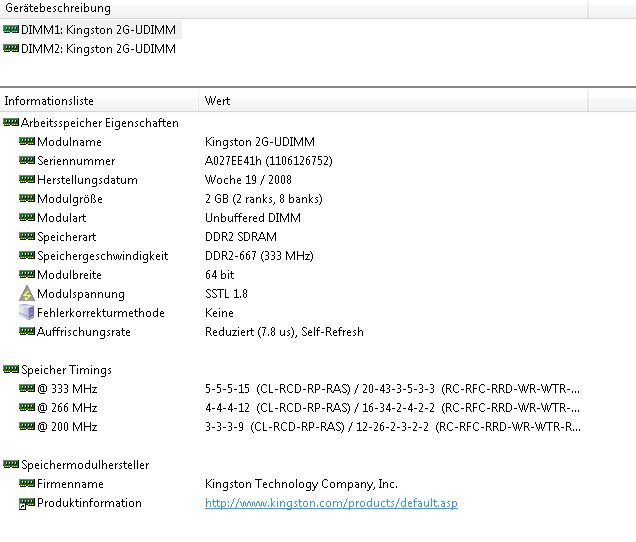Select the Arbeitsspeicher Eigenschaften group heading
636x542 pixels.
point(100,123)
